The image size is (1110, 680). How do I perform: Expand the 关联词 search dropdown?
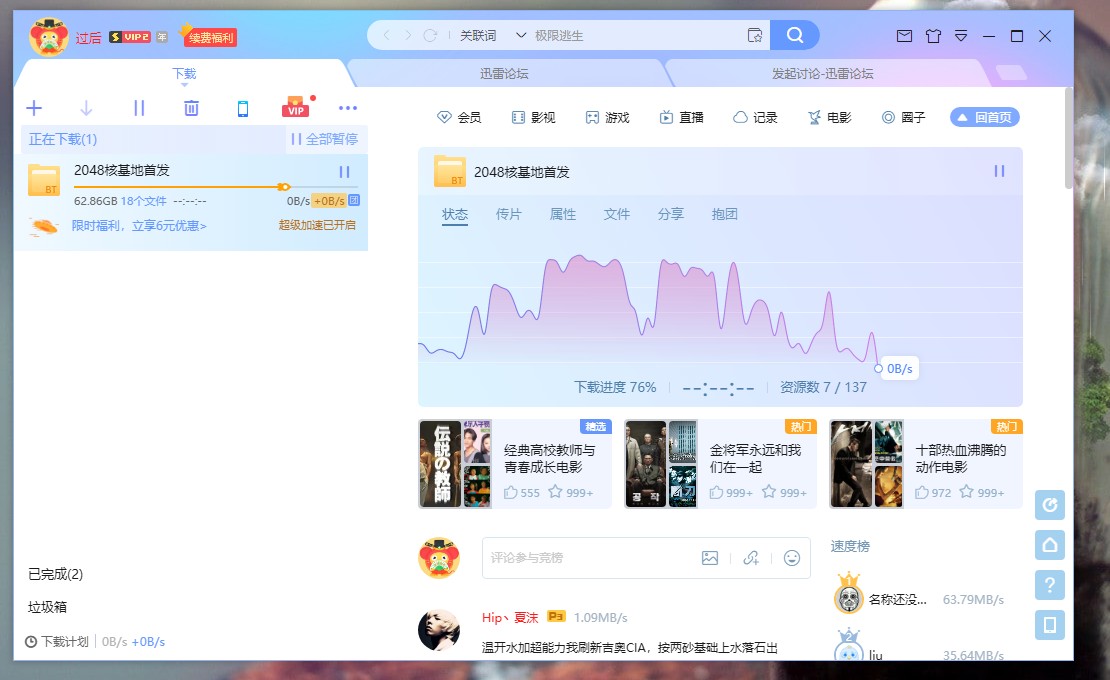pyautogui.click(x=520, y=33)
